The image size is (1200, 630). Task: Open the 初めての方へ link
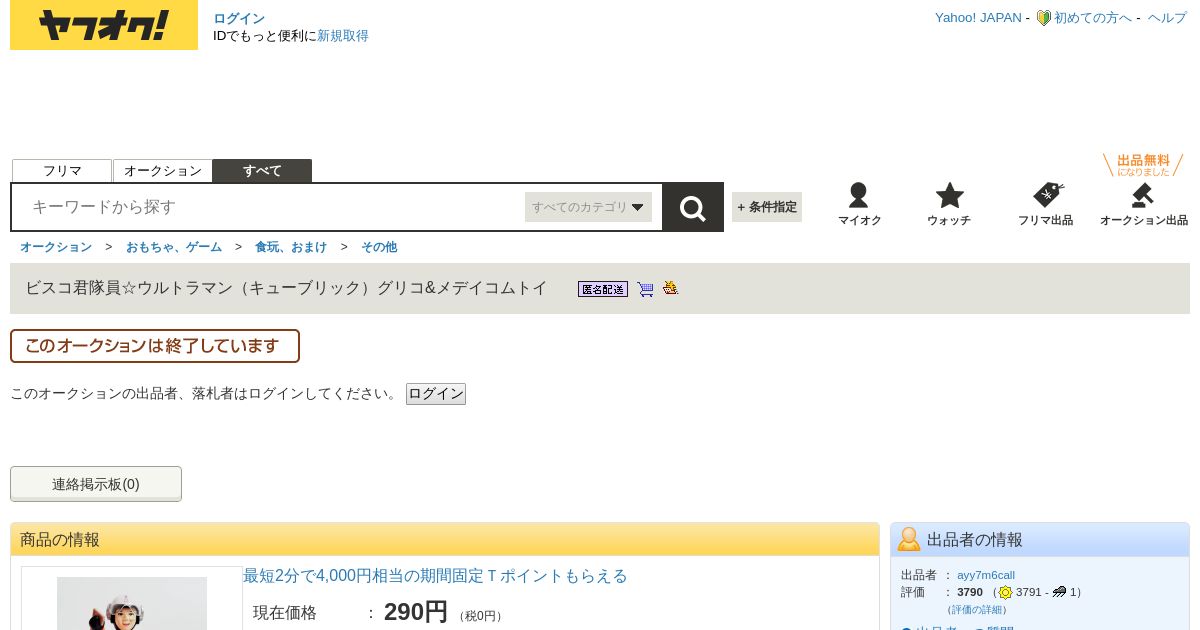click(x=1093, y=18)
